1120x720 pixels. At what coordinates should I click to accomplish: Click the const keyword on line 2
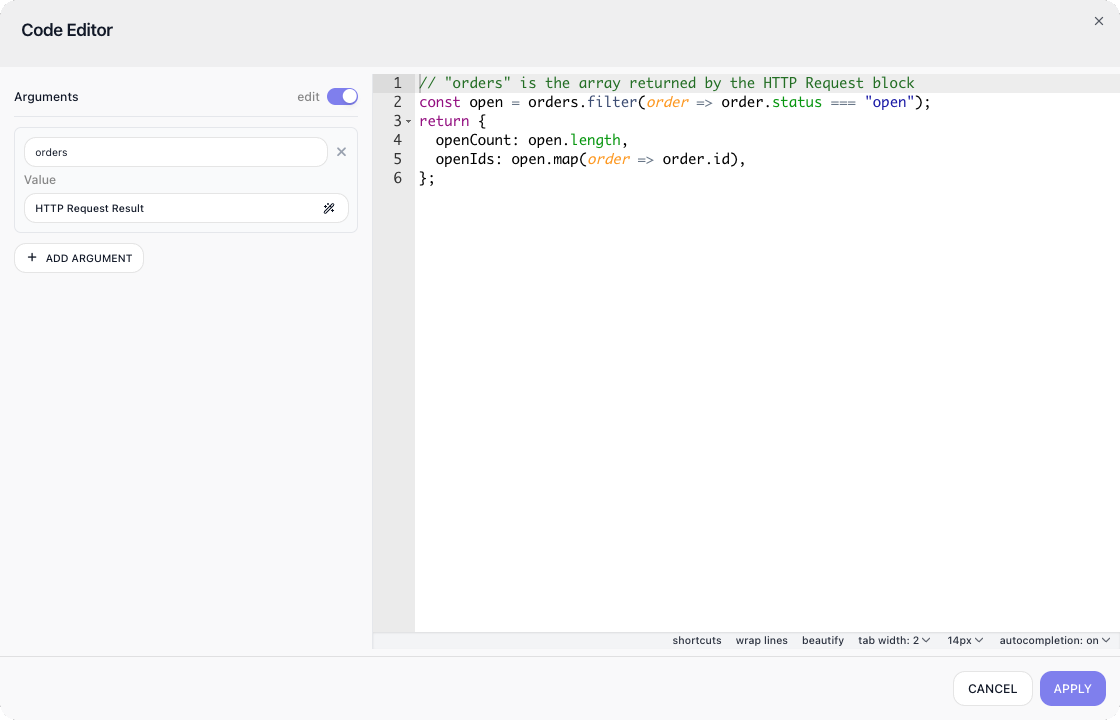pos(440,102)
